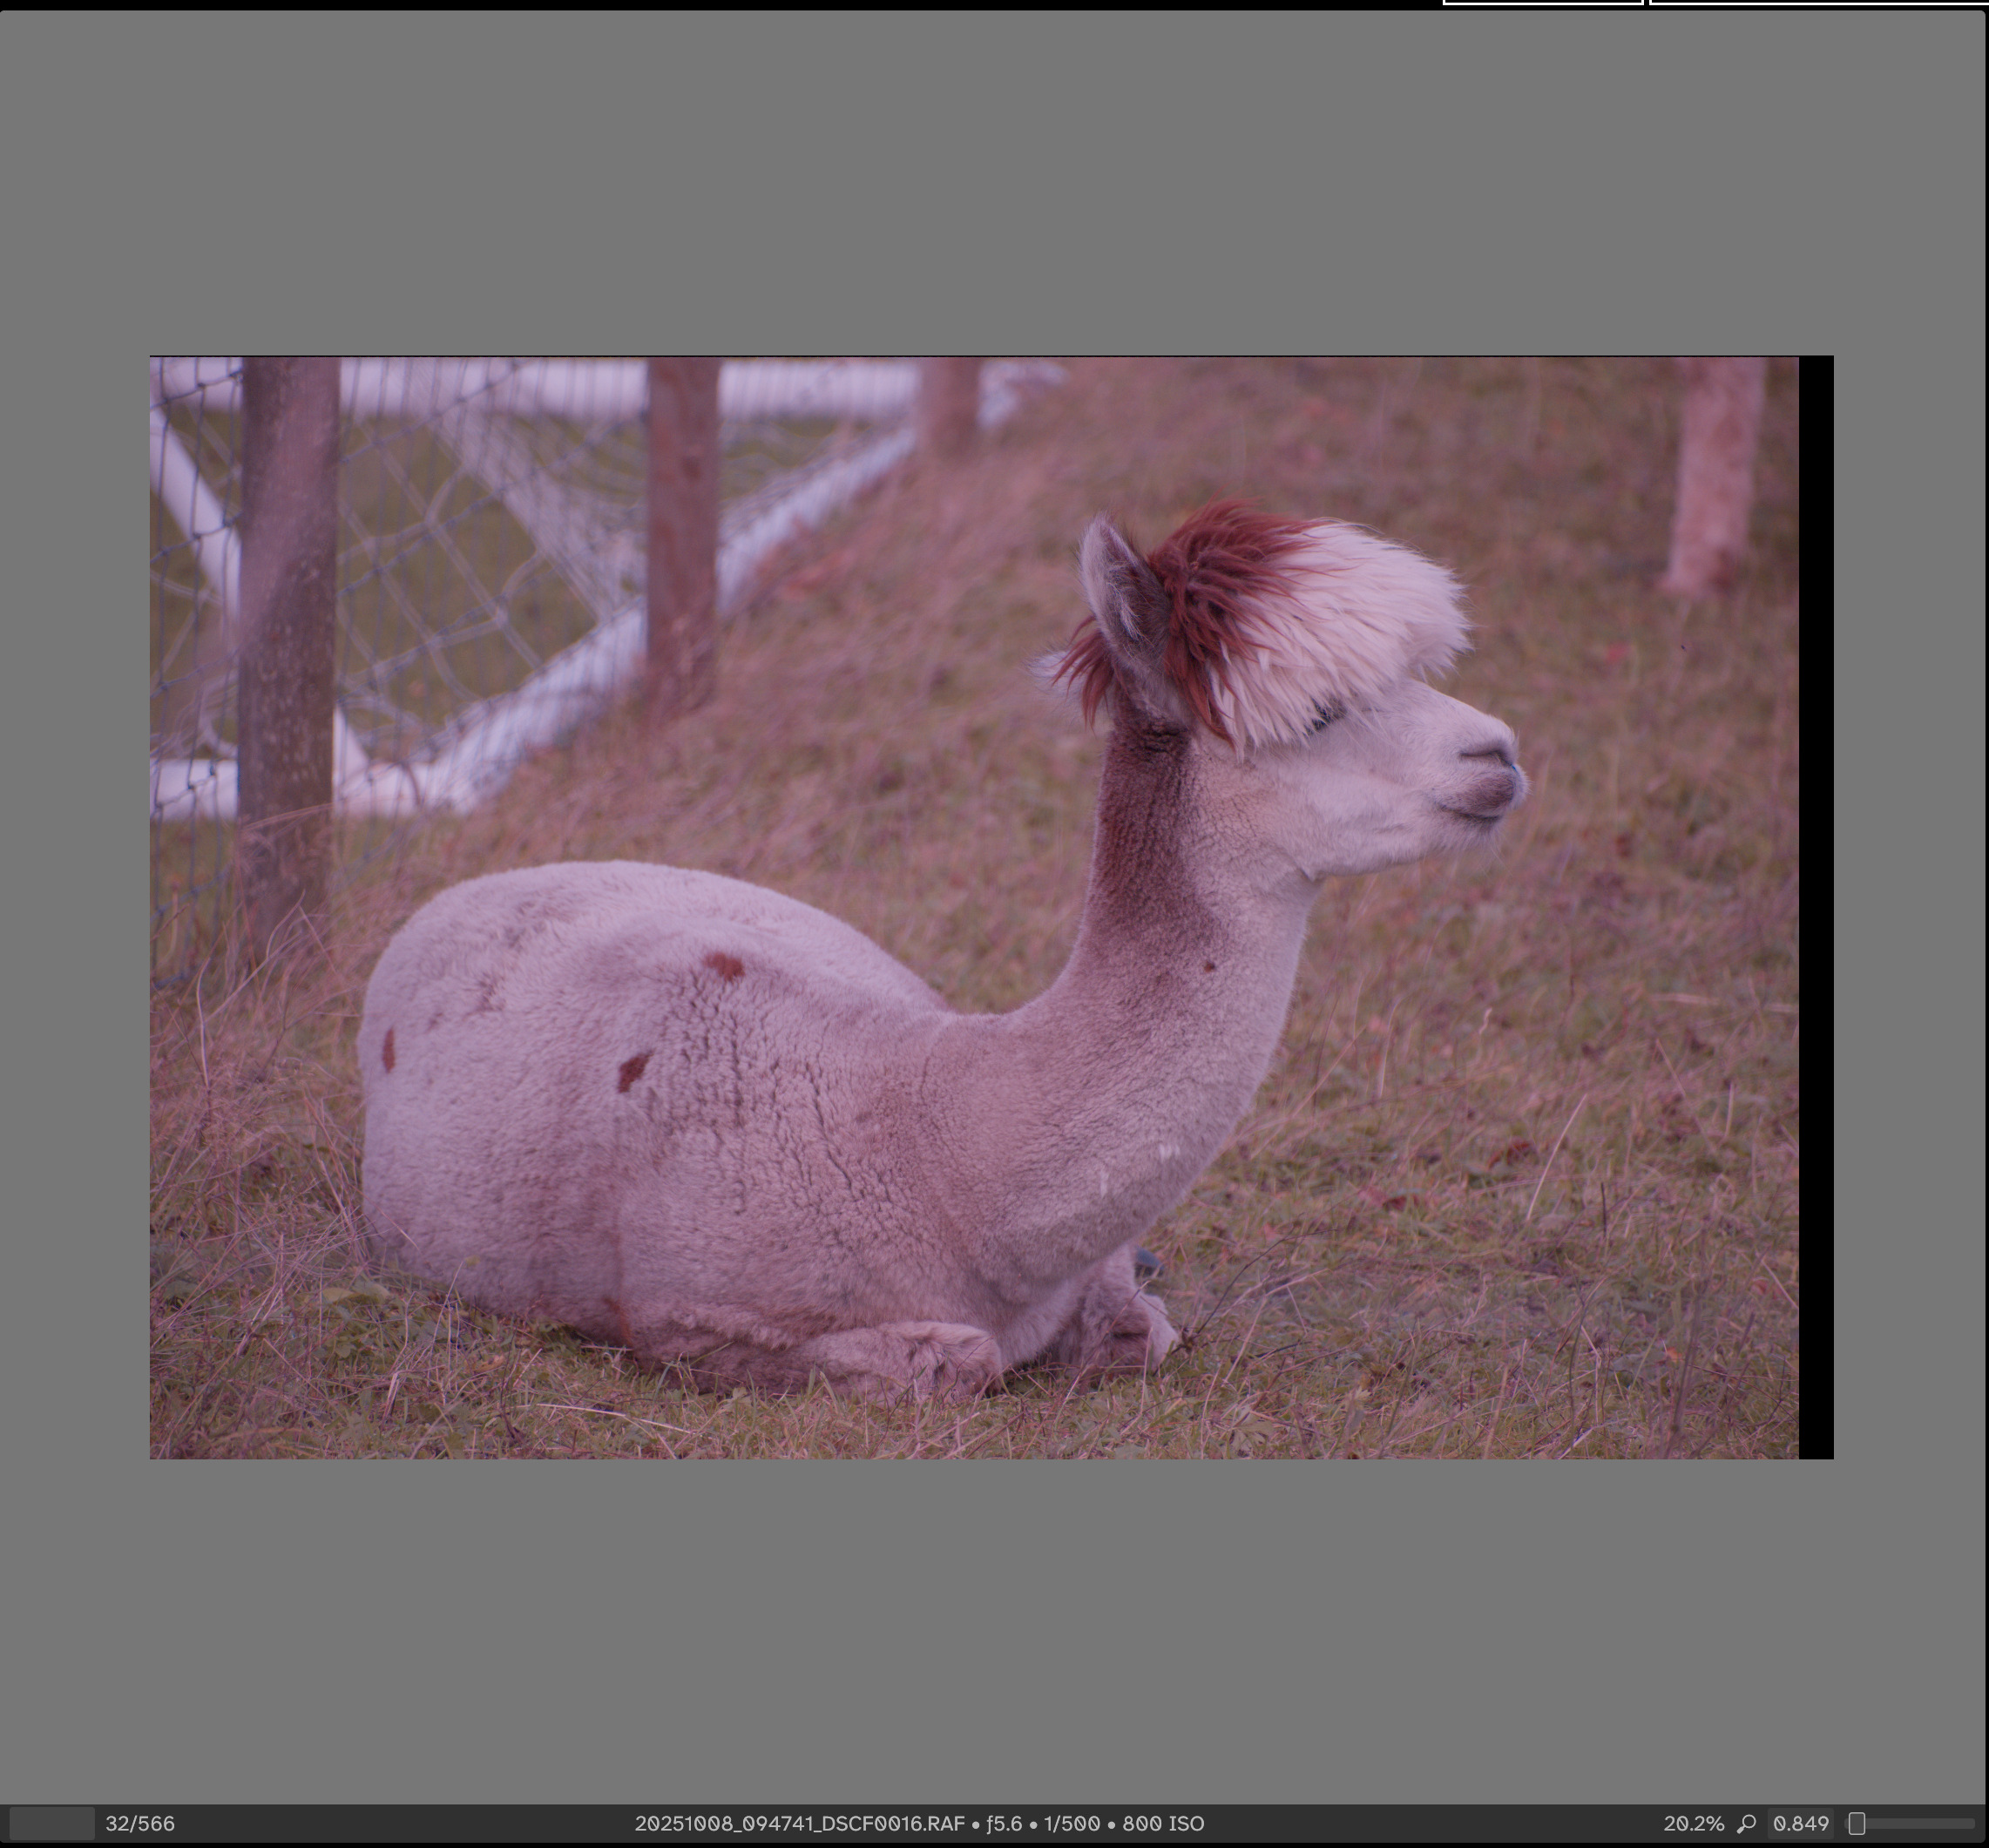Click the brown spot on alpaca's back
Viewport: 1989px width, 1848px height.
coord(723,965)
